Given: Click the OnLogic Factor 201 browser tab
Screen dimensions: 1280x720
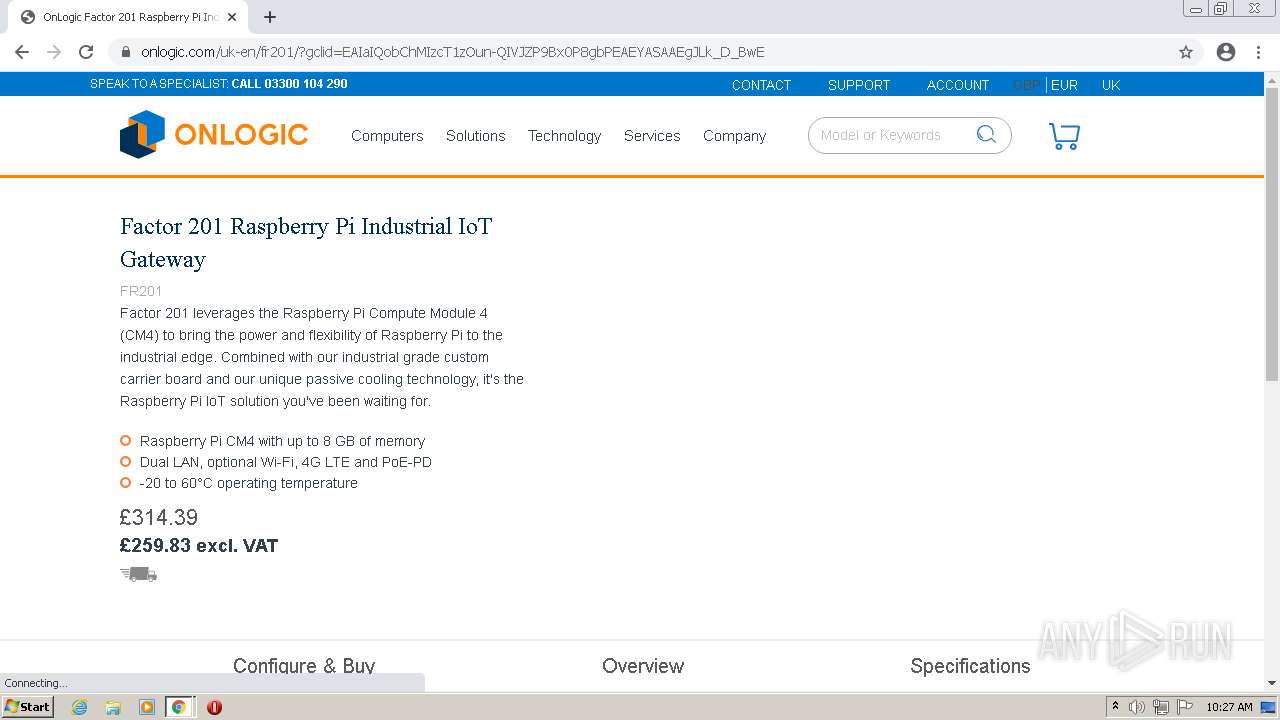Looking at the screenshot, I should point(130,17).
